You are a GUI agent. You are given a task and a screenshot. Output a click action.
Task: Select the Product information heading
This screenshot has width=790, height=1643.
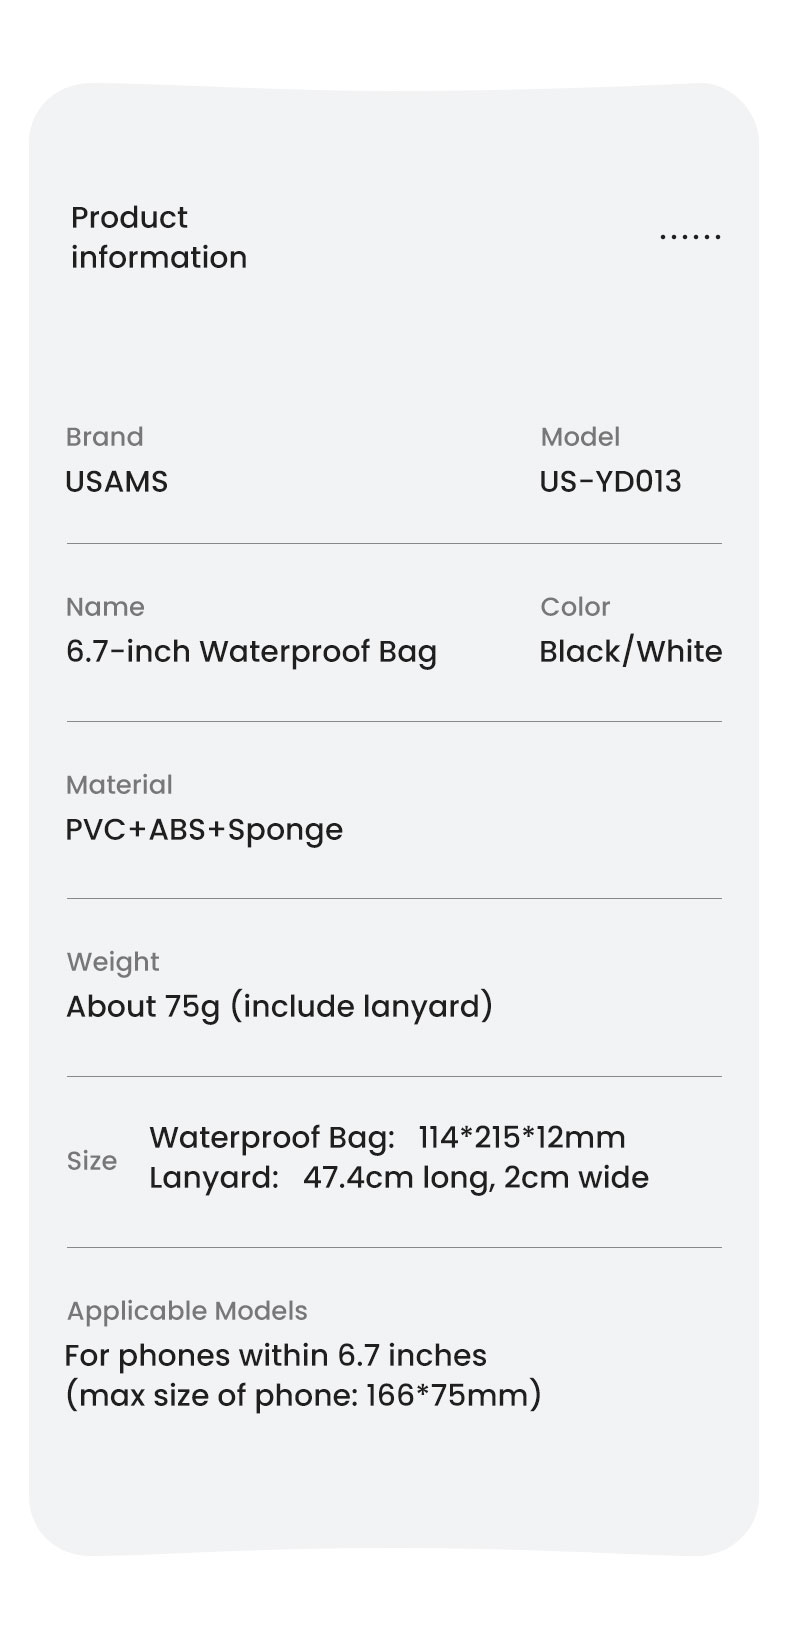(x=158, y=237)
